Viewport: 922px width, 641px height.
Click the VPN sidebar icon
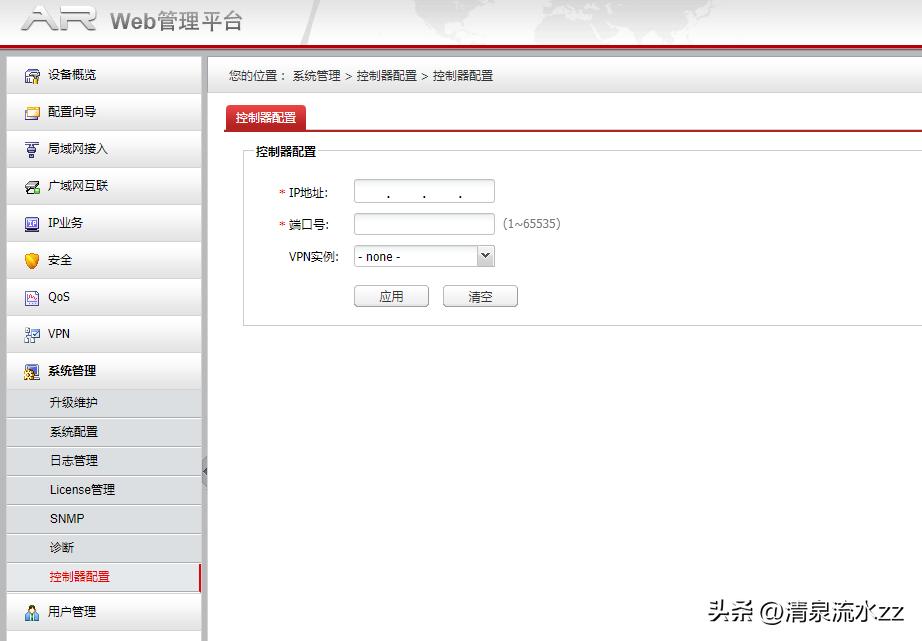(x=32, y=333)
